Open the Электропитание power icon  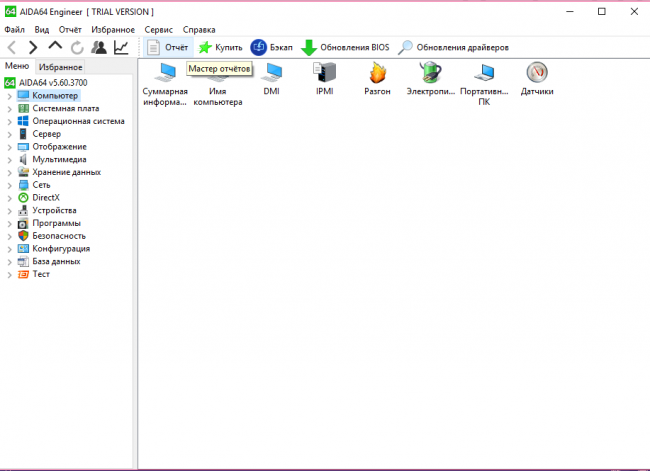click(430, 72)
